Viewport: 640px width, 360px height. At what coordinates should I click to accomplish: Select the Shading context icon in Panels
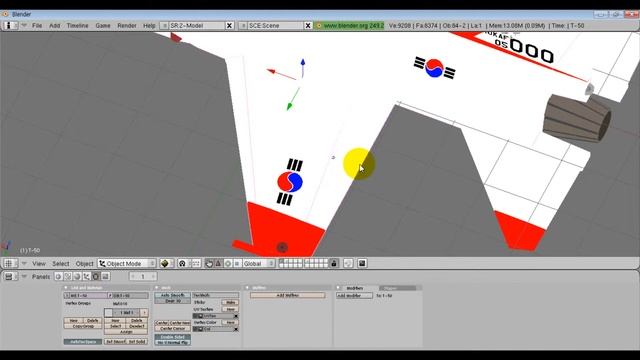(x=77, y=276)
